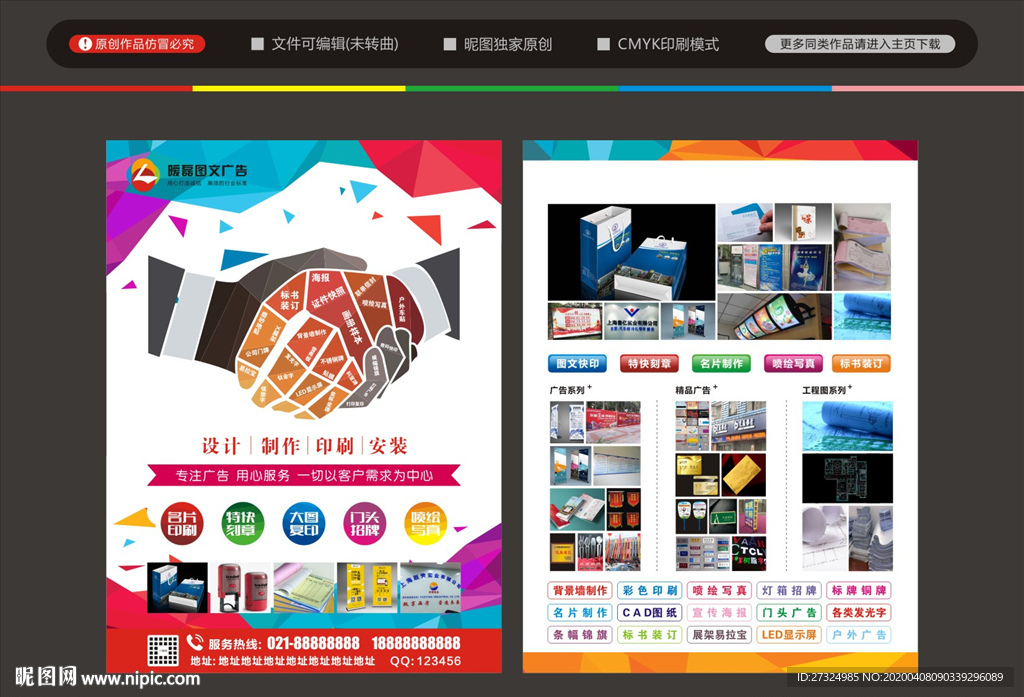Click 证件快照 segment on the handshake
1024x697 pixels.
(328, 297)
